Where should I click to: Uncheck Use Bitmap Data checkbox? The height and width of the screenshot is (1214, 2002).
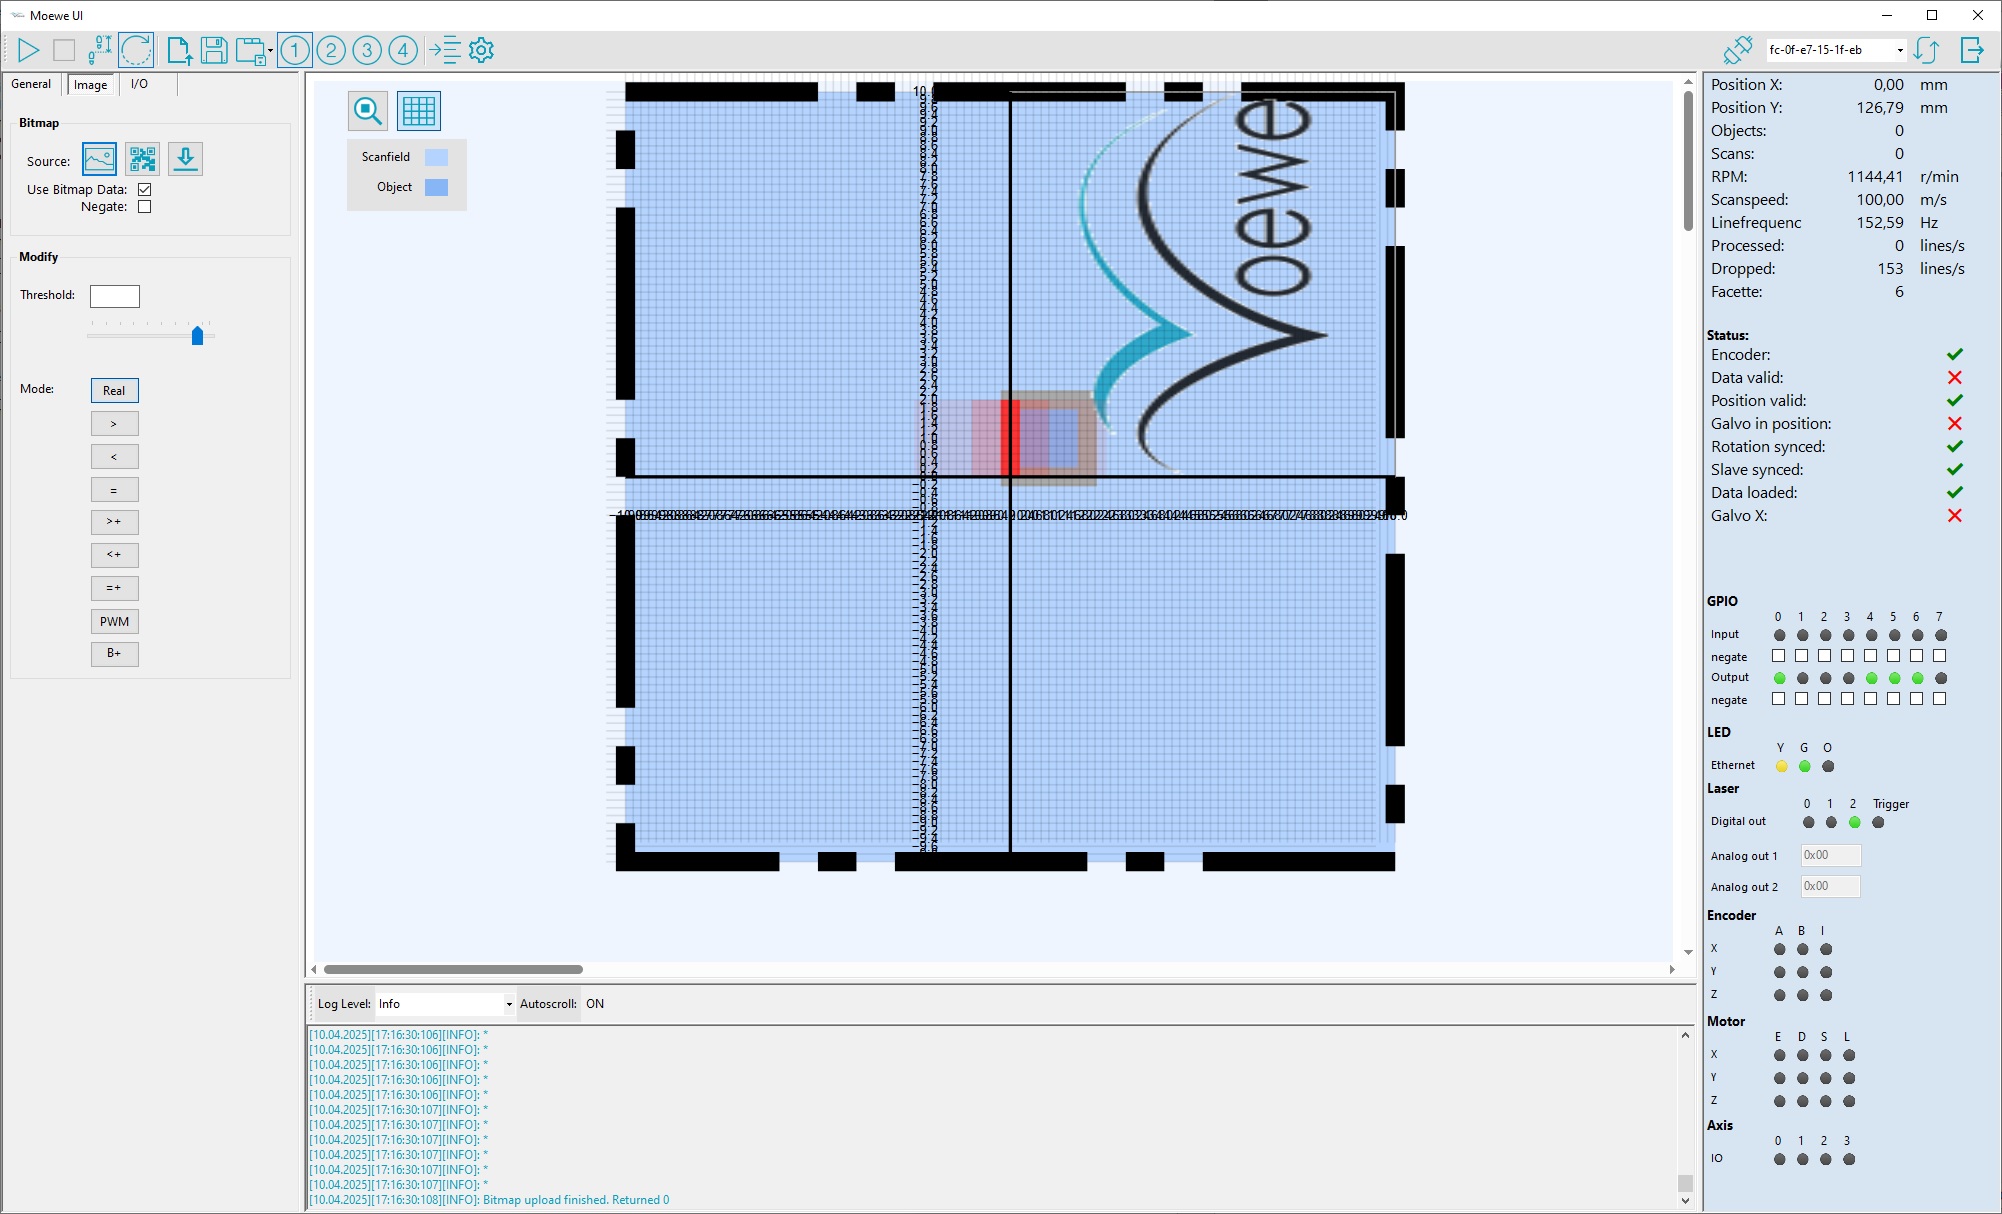(x=145, y=189)
